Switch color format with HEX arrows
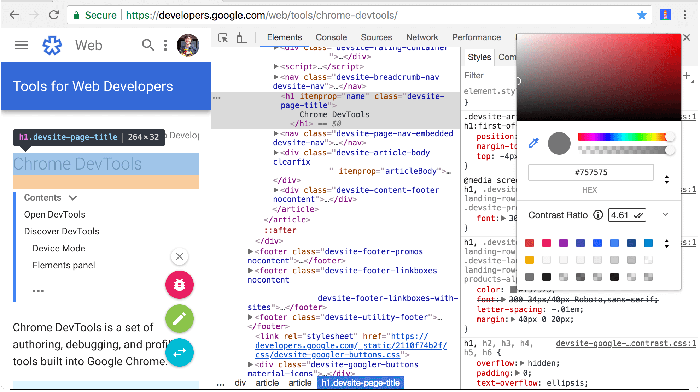This screenshot has height=392, width=700. pyautogui.click(x=667, y=179)
